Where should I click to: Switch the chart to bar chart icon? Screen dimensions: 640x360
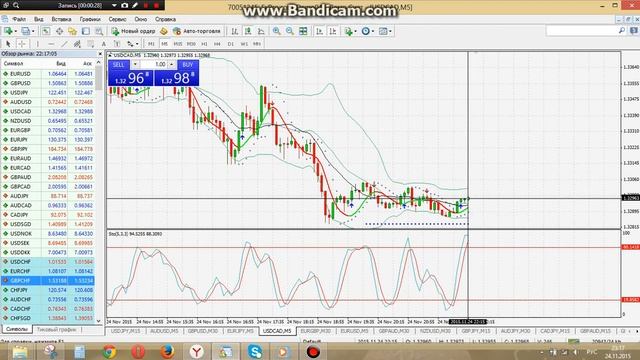pos(235,31)
